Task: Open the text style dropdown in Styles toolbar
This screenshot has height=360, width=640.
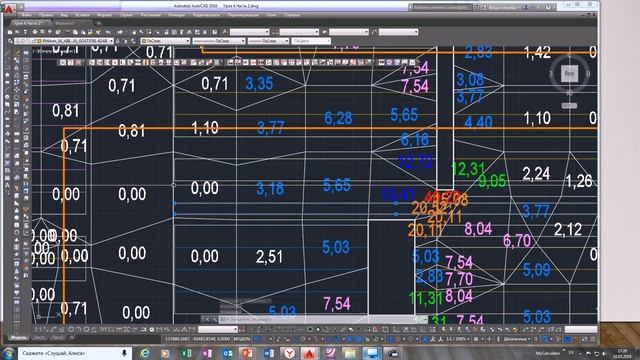Action: [250, 32]
